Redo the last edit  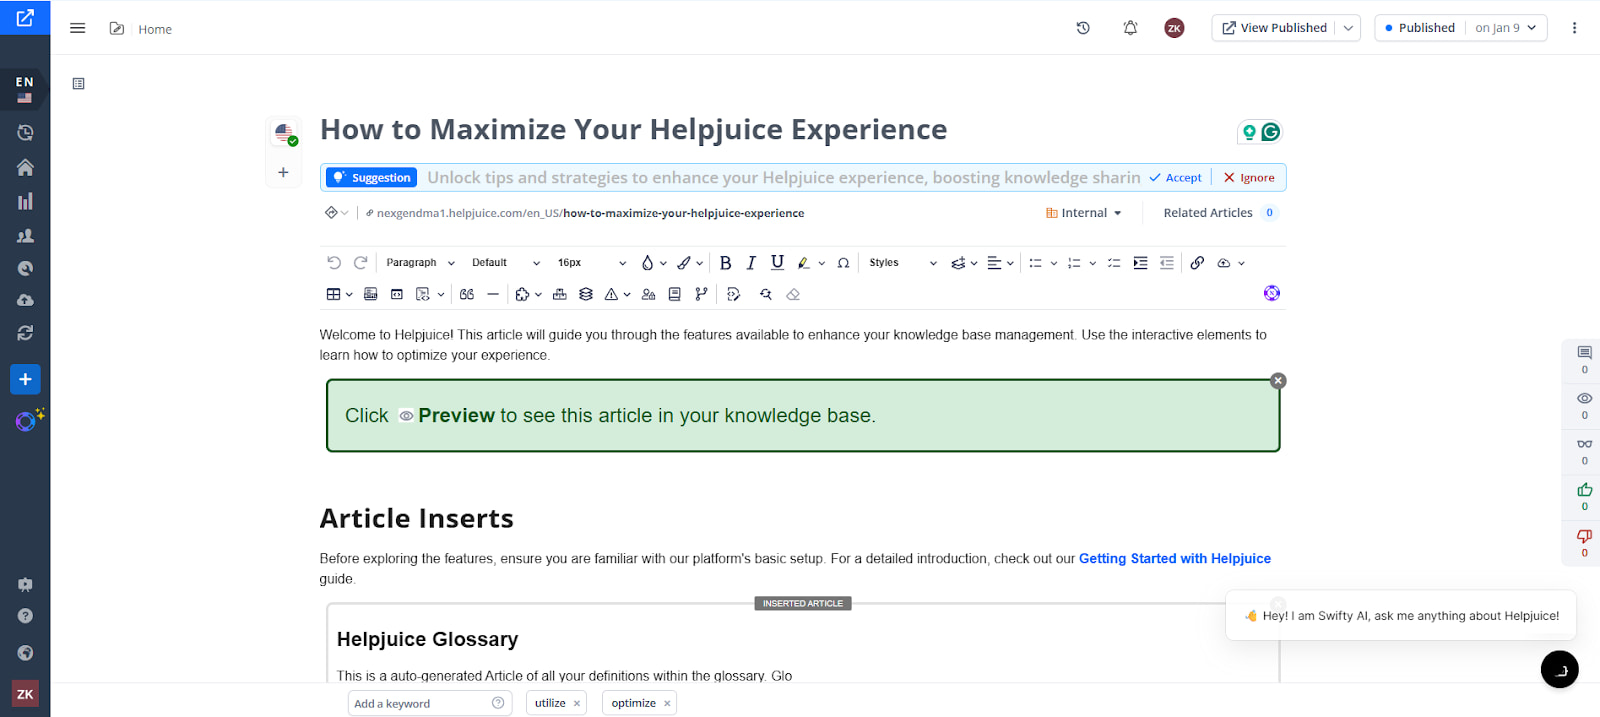(361, 263)
